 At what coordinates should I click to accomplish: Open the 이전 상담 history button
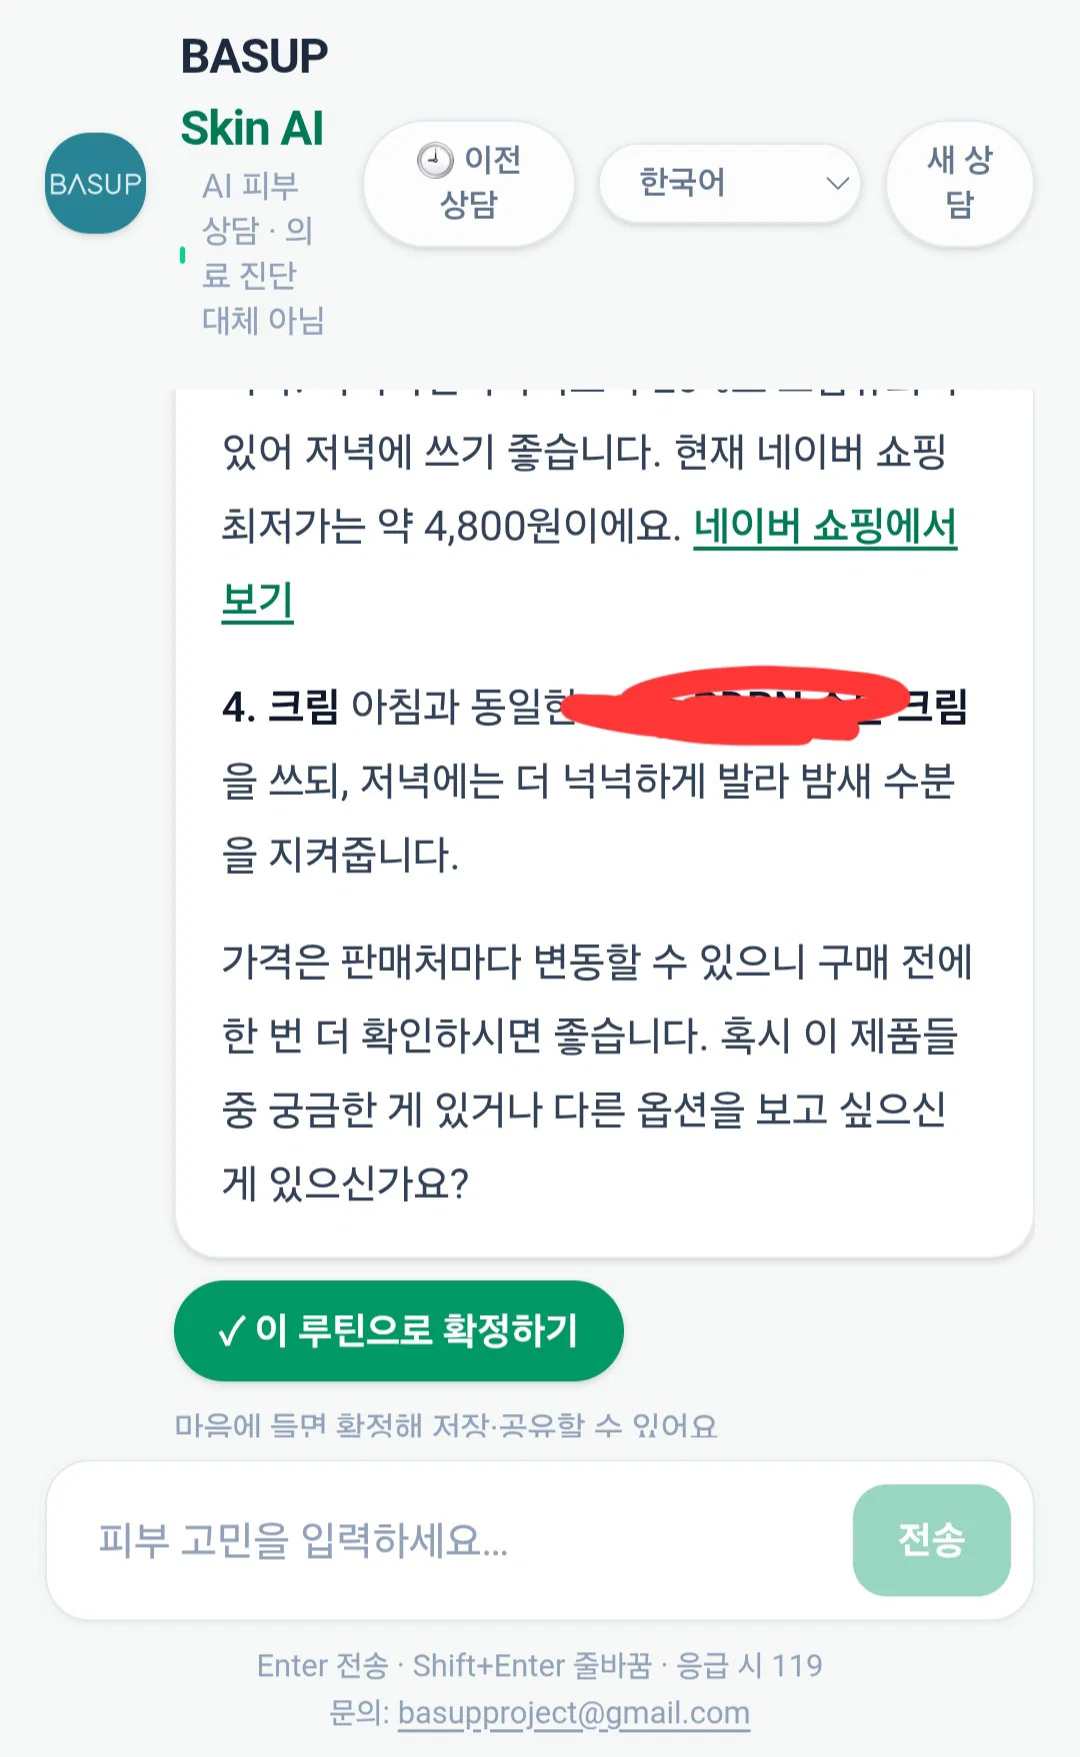pos(469,183)
